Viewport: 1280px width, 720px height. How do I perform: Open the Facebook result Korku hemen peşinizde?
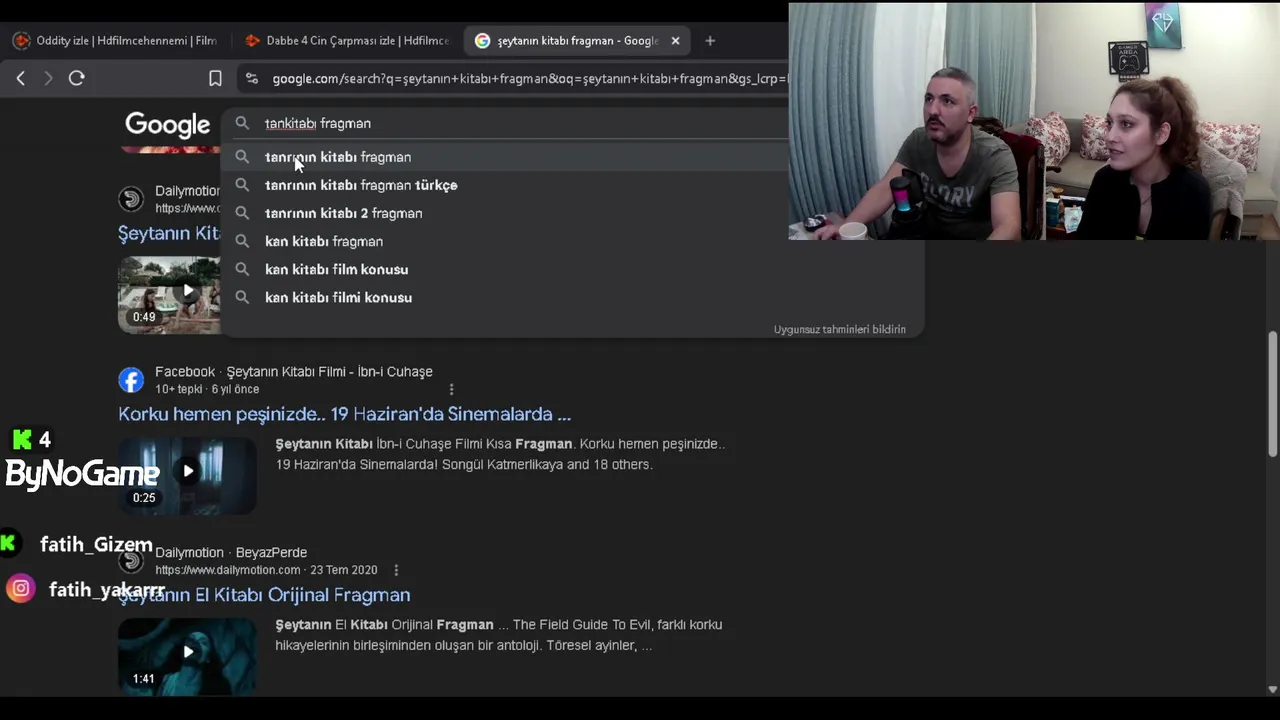[x=344, y=414]
